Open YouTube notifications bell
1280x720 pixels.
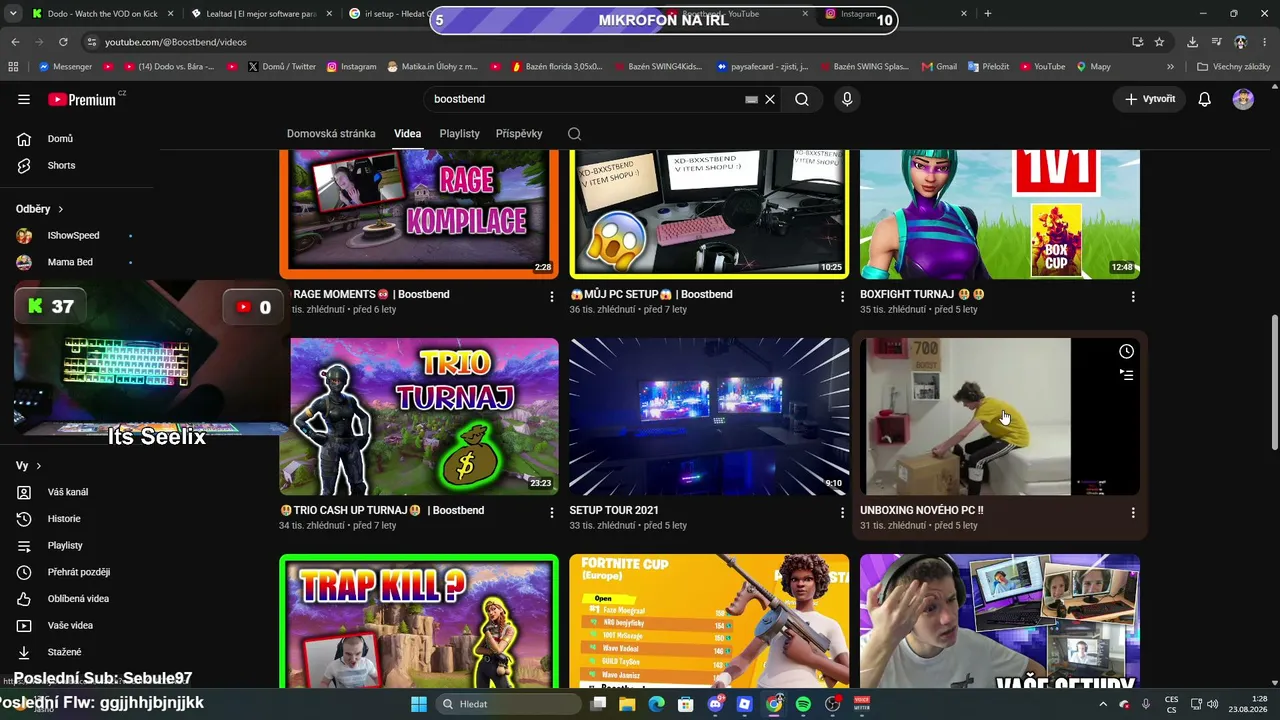[1205, 99]
